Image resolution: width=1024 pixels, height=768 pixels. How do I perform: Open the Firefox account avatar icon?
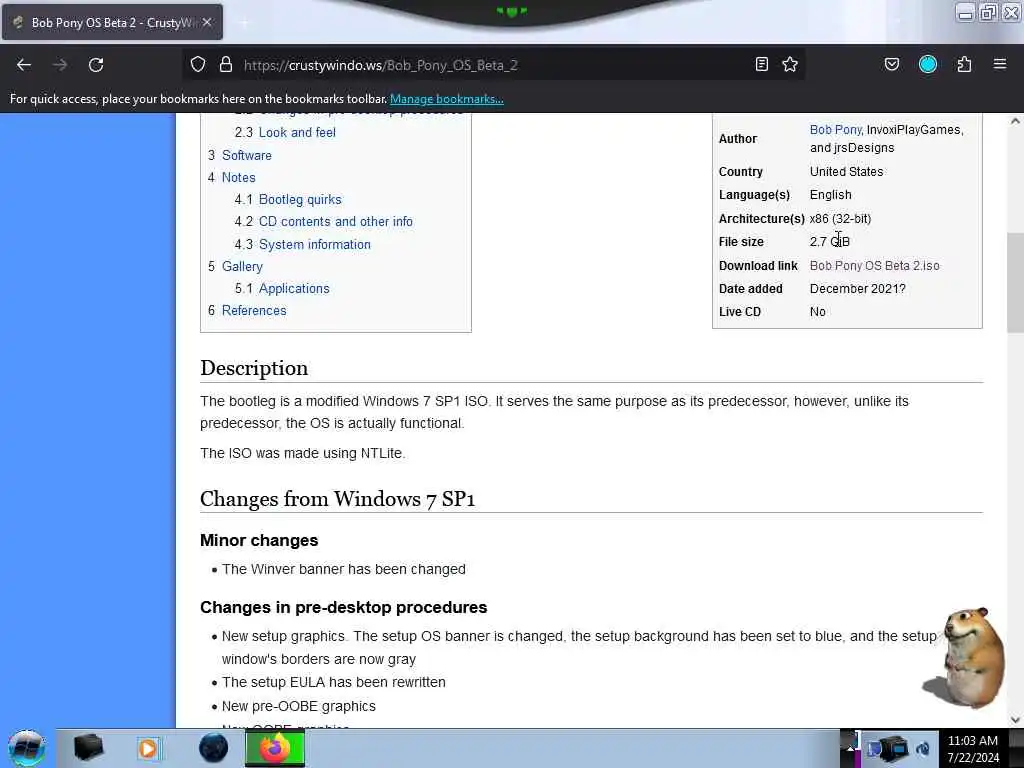pyautogui.click(x=928, y=65)
